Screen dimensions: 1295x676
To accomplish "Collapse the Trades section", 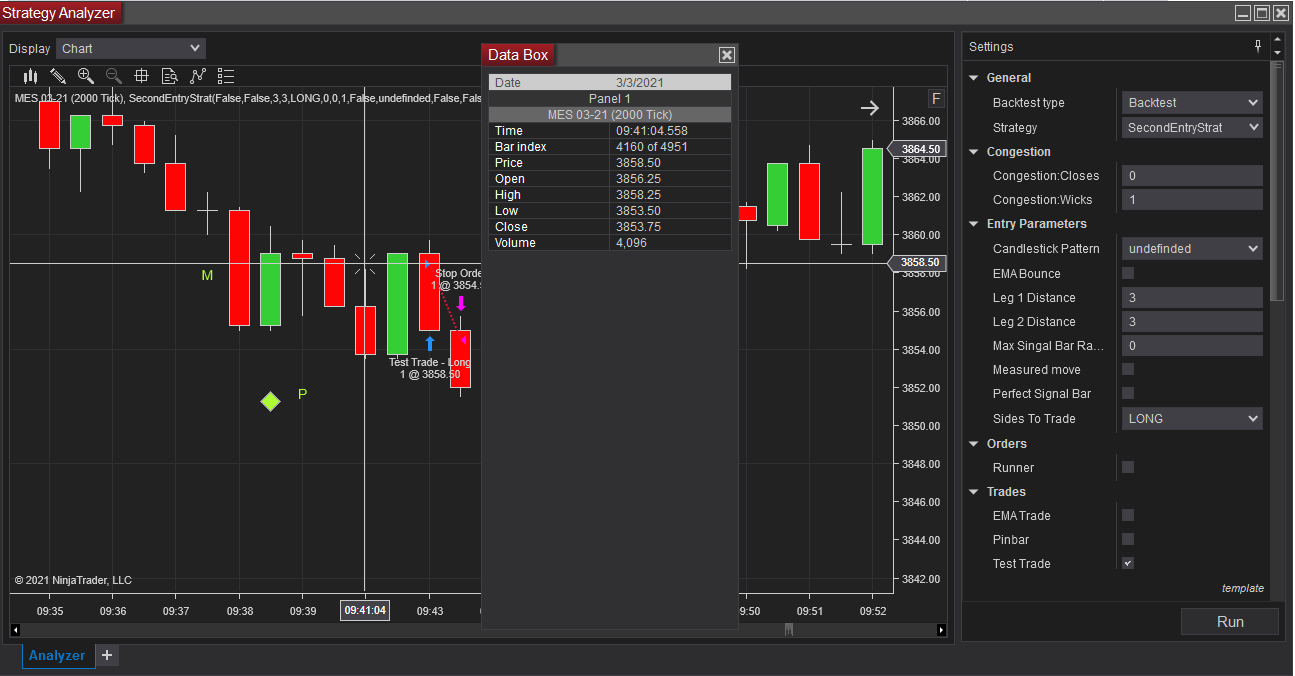I will click(975, 492).
